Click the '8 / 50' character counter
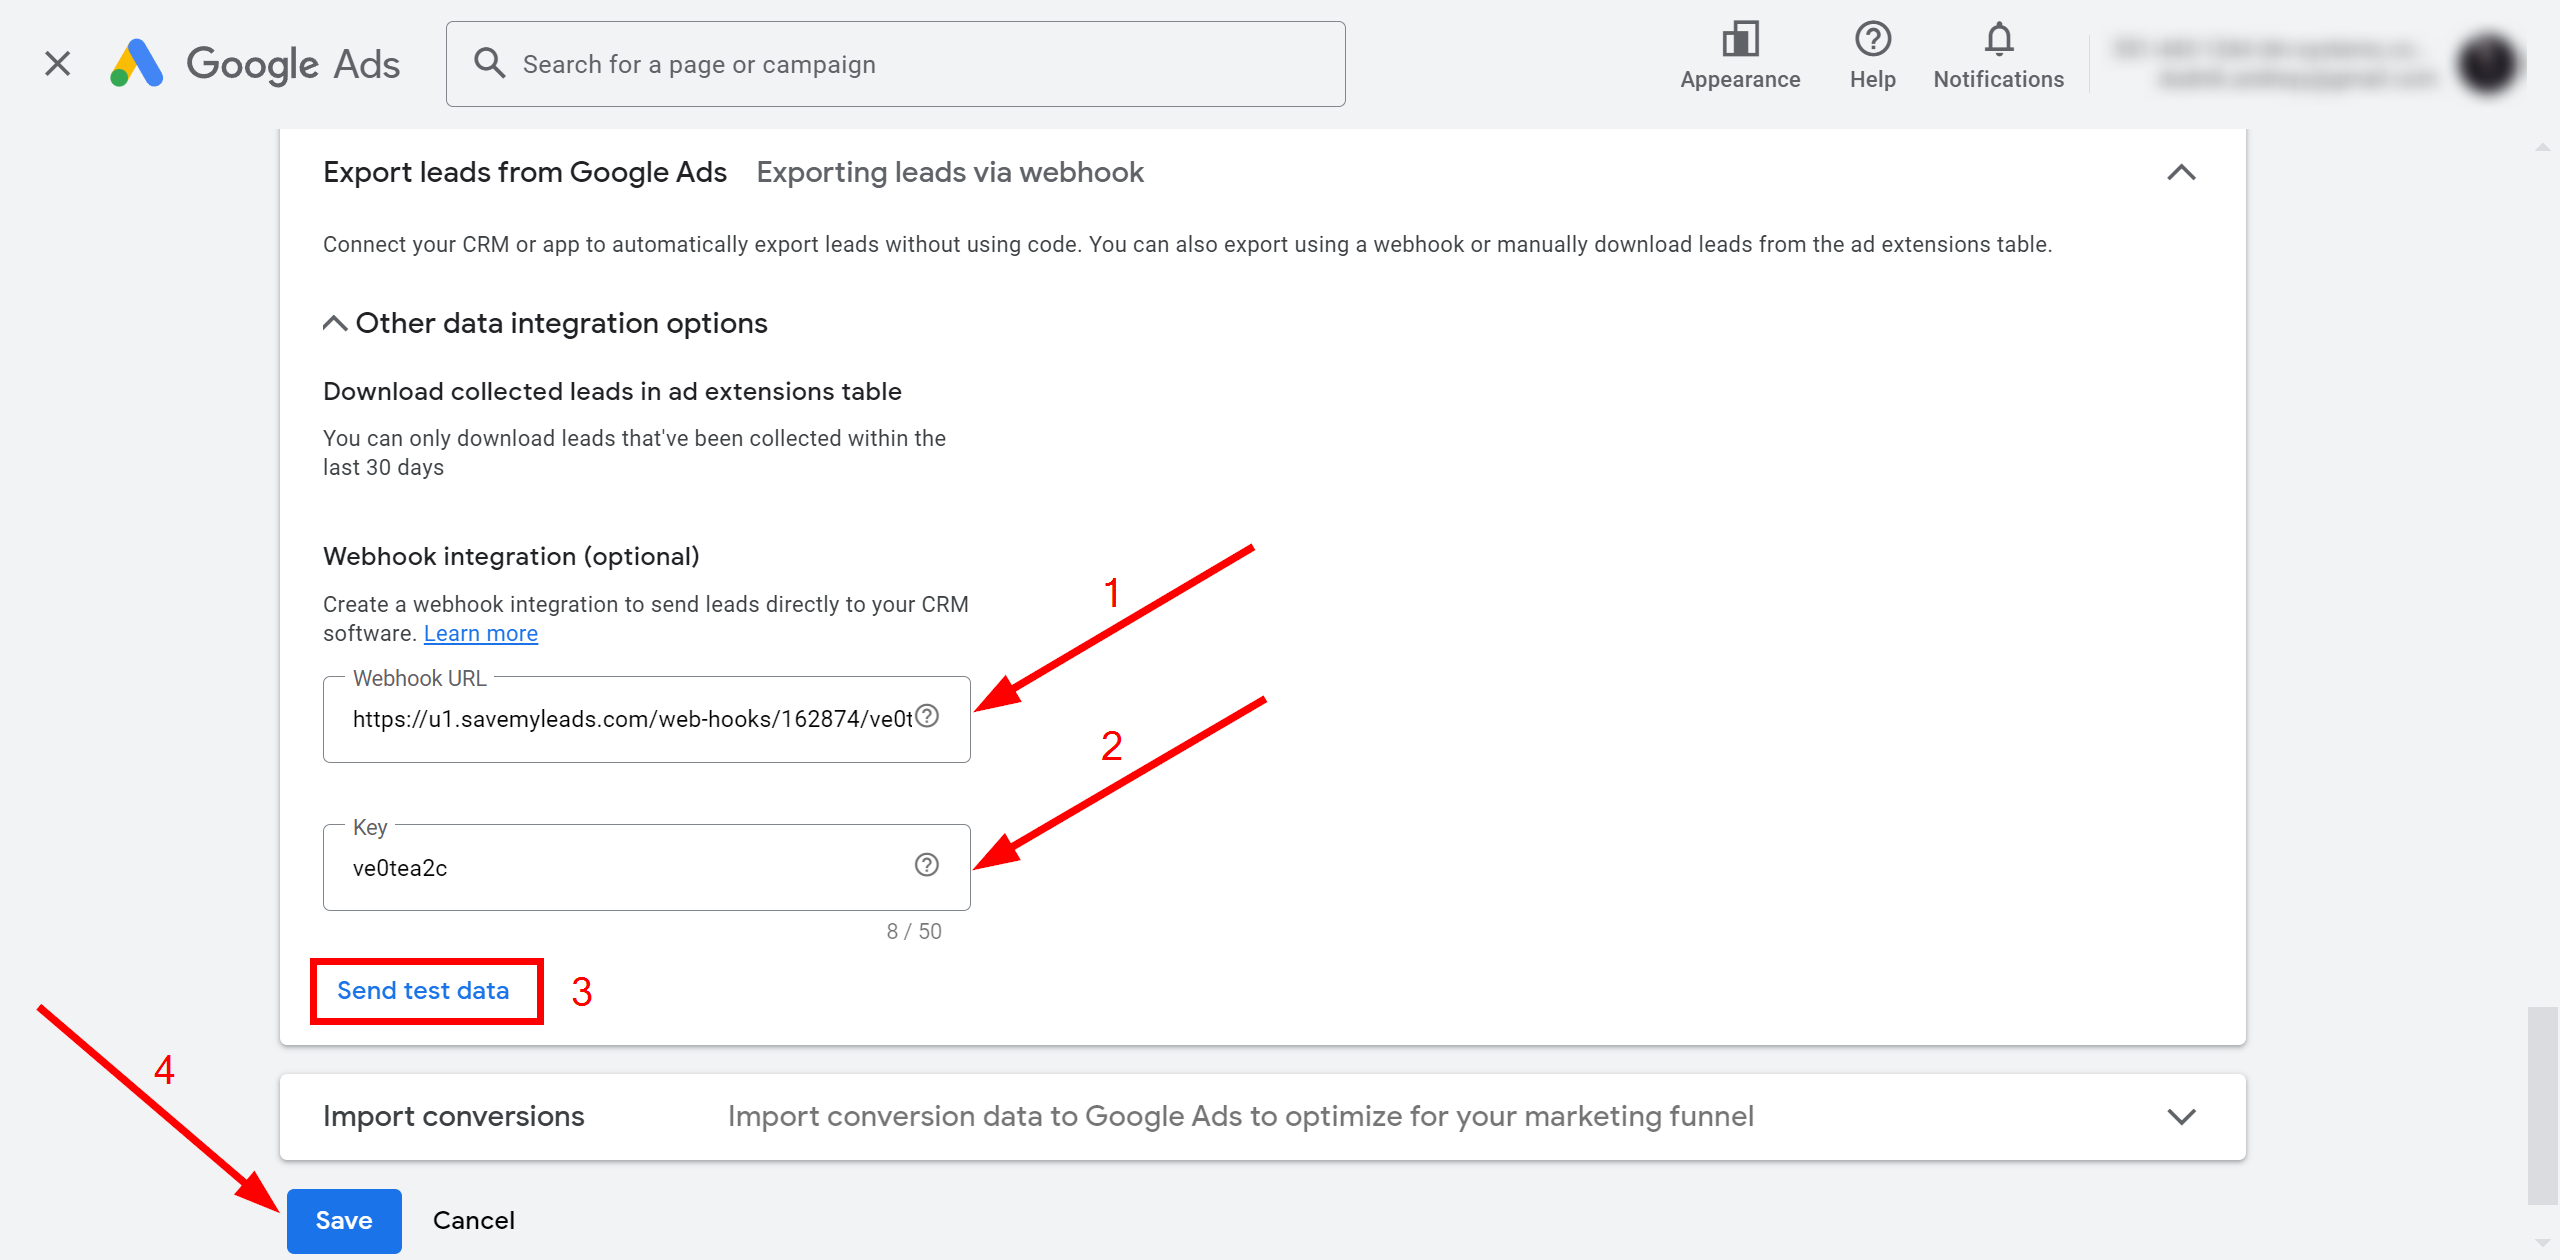 [x=914, y=932]
